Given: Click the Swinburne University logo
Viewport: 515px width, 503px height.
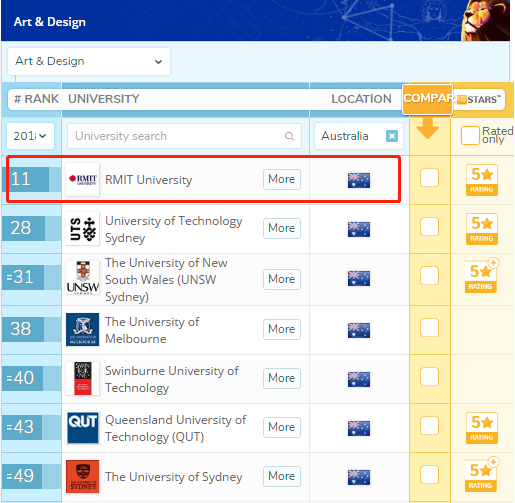Looking at the screenshot, I should pos(83,378).
